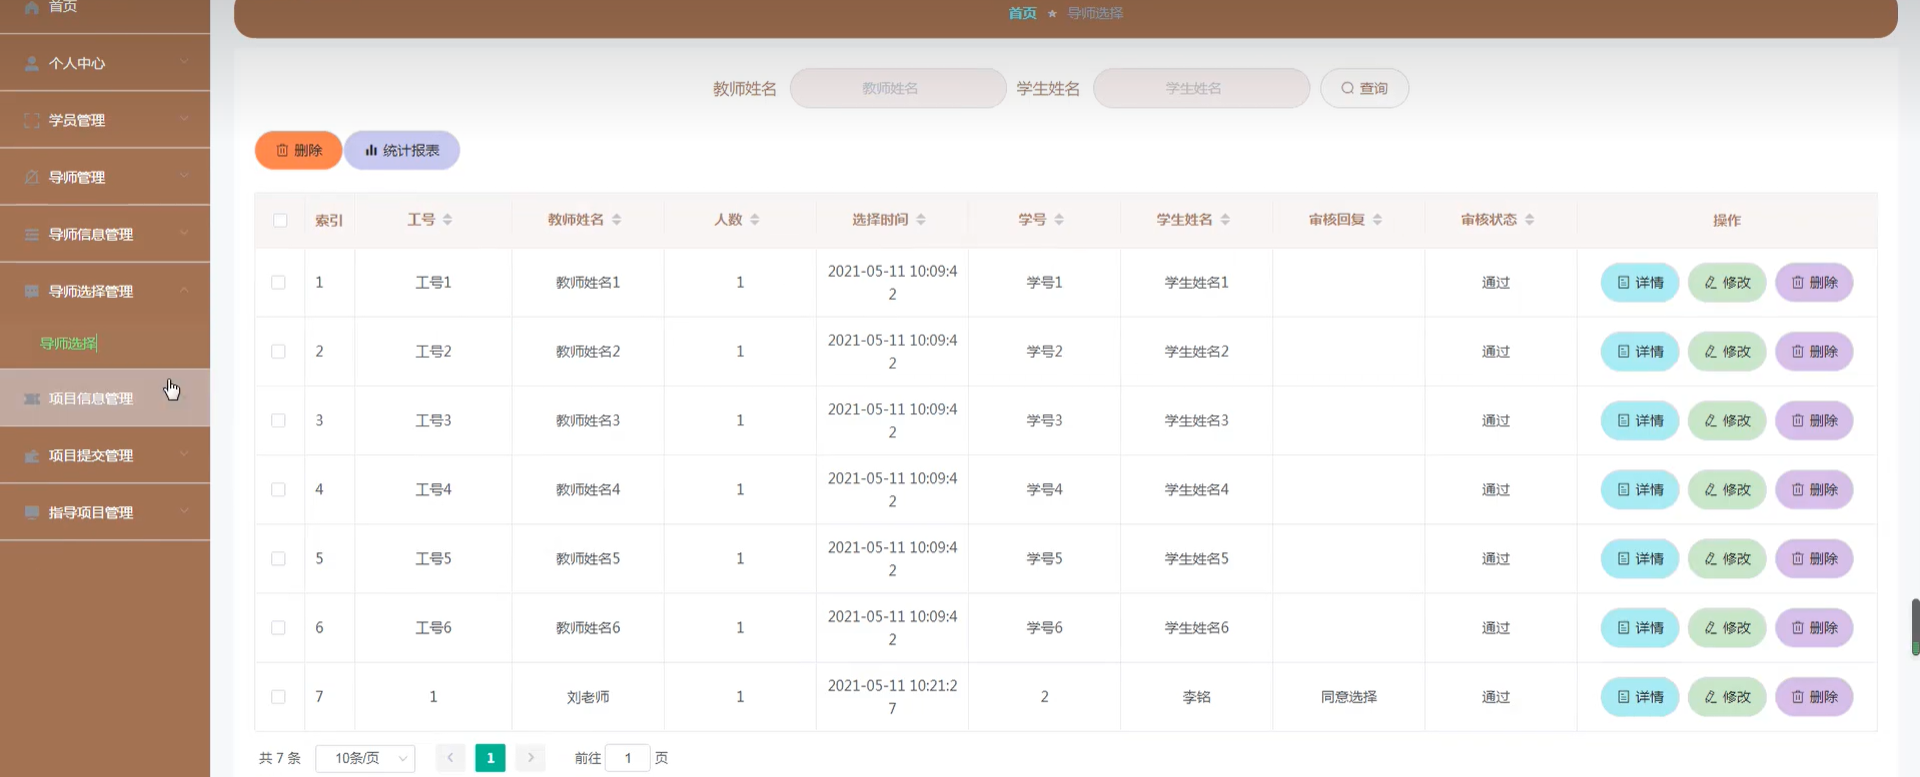The height and width of the screenshot is (777, 1920).
Task: Expand the 项目提交管理 menu chevron
Action: tap(184, 454)
